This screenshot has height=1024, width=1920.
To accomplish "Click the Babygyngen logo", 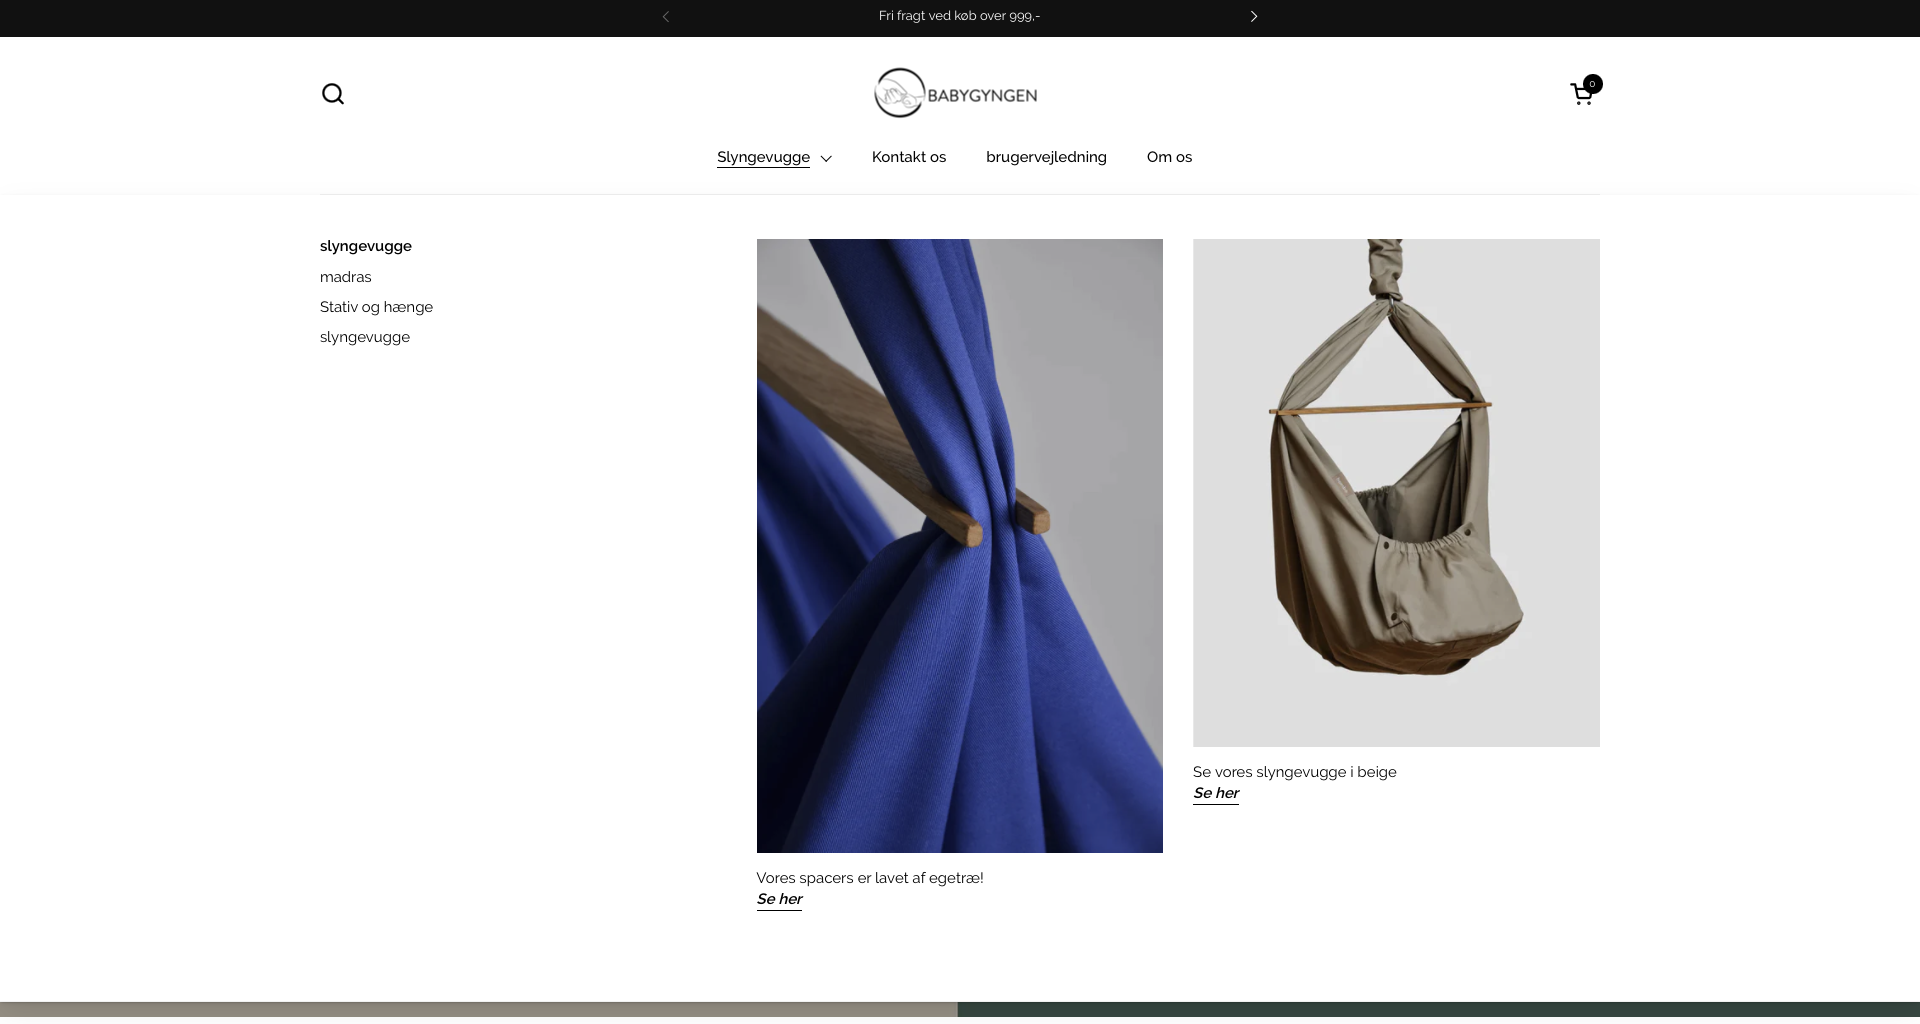I will 956,94.
